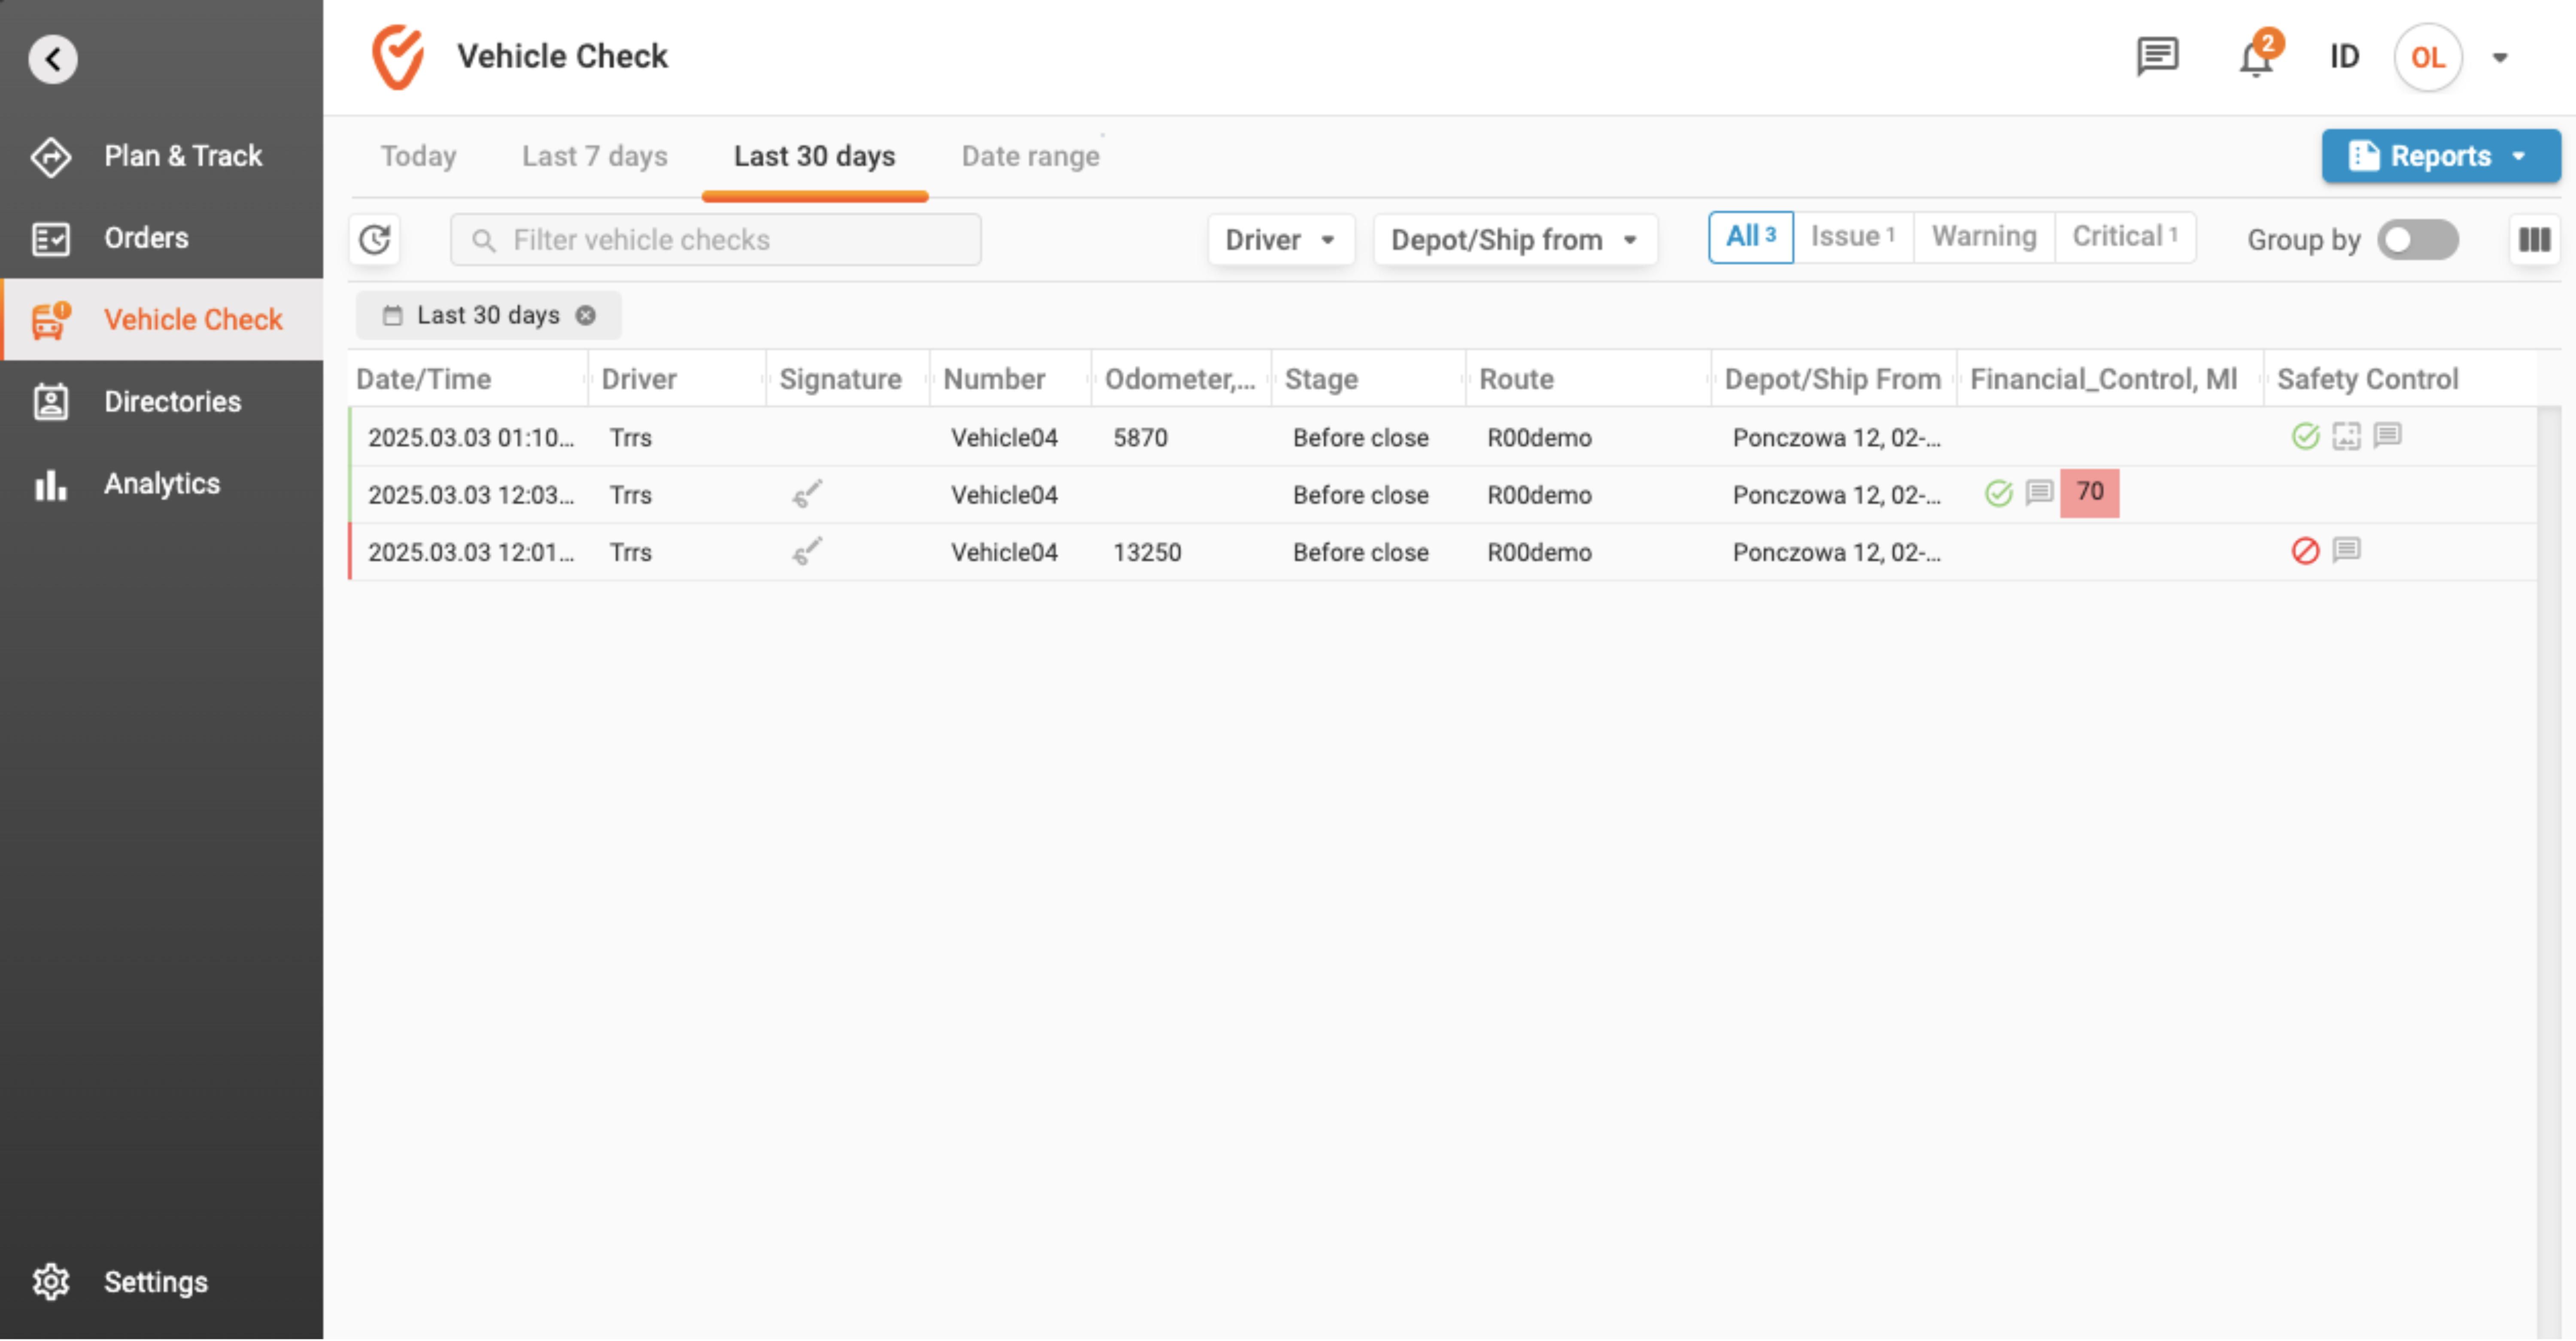Toggle the Group by switch
This screenshot has width=2576, height=1341.
[x=2417, y=240]
